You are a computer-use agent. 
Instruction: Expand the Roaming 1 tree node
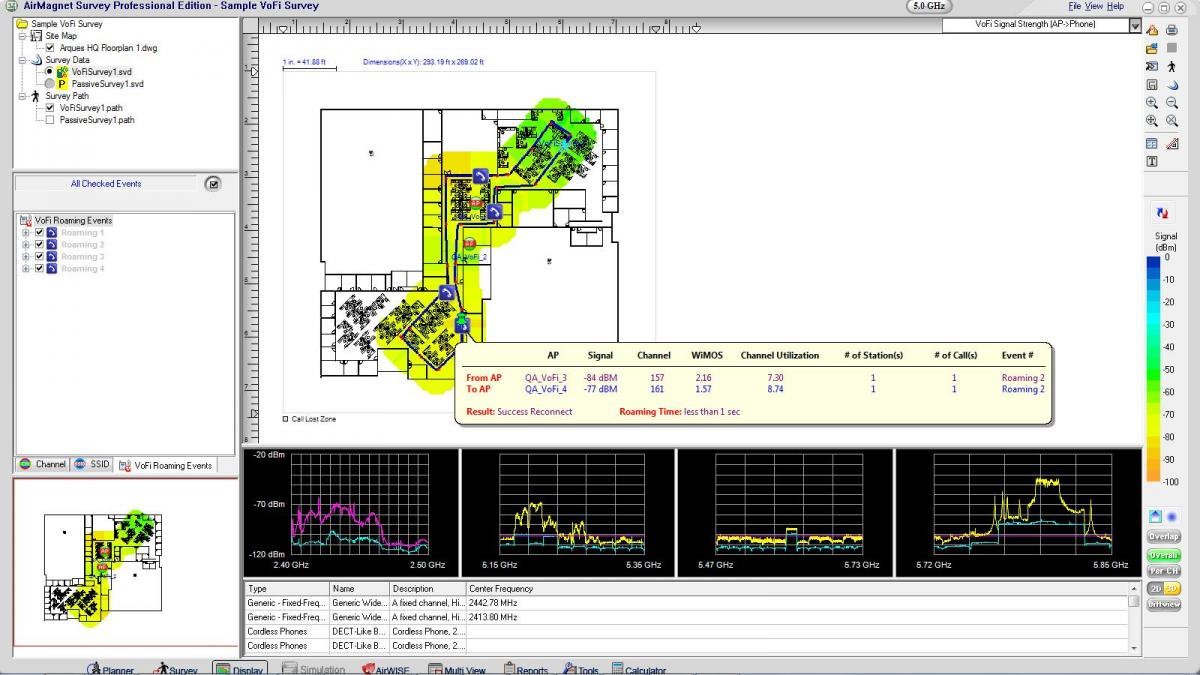(x=25, y=232)
